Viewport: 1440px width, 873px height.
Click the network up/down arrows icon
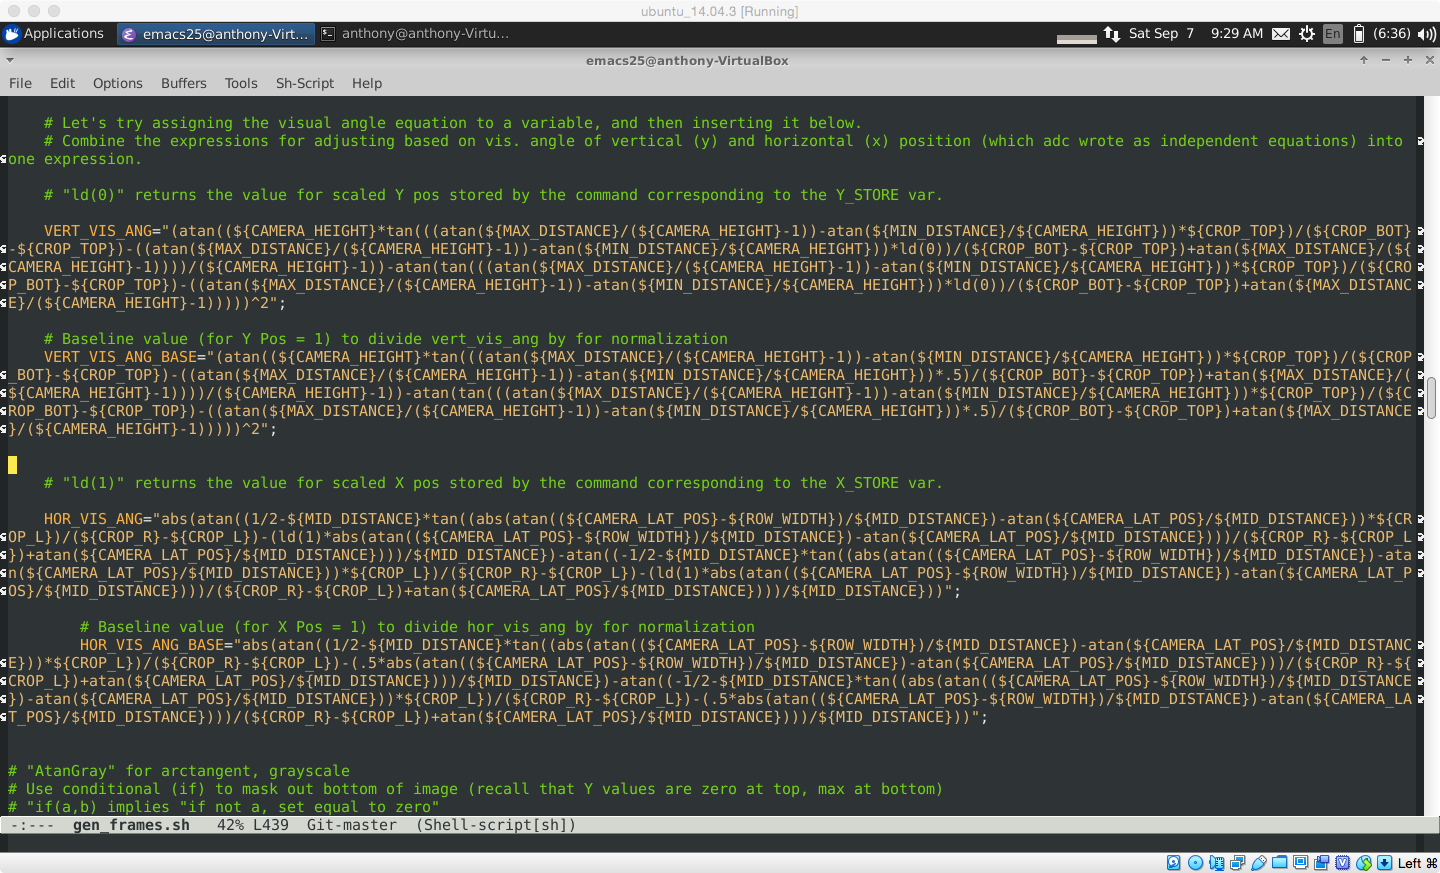(x=1112, y=34)
